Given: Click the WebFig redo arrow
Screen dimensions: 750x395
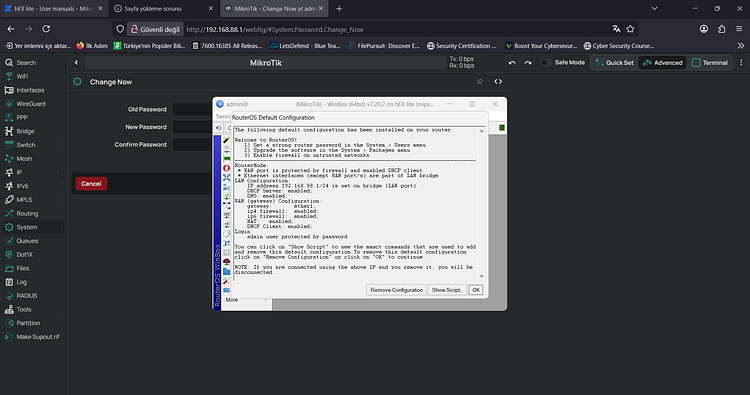Looking at the screenshot, I should point(528,63).
